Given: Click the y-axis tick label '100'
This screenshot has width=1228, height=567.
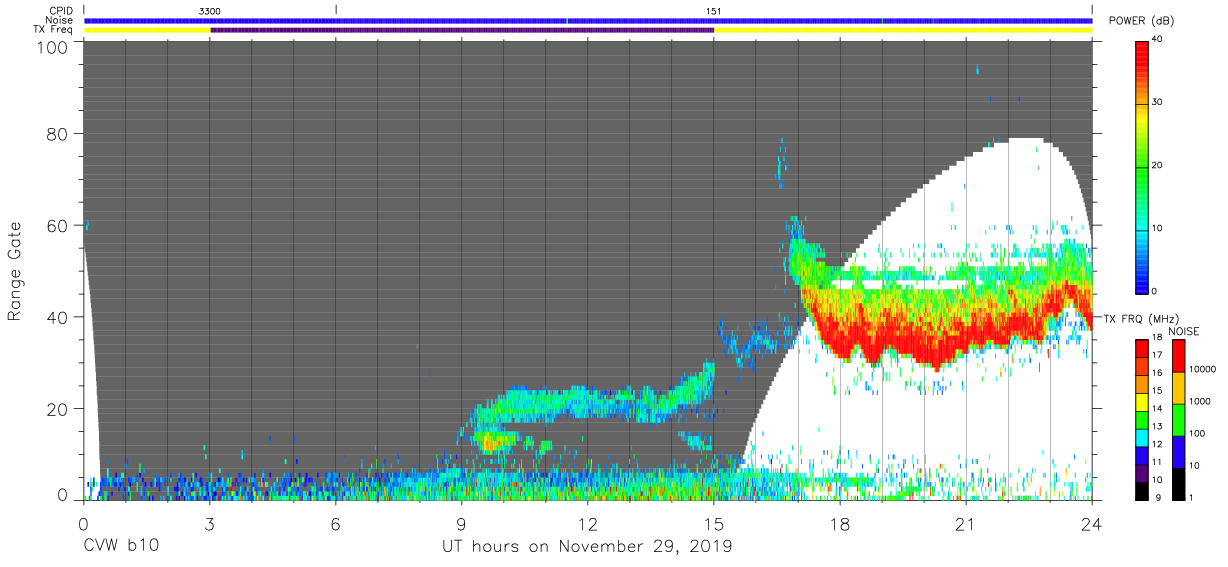Looking at the screenshot, I should pyautogui.click(x=51, y=47).
